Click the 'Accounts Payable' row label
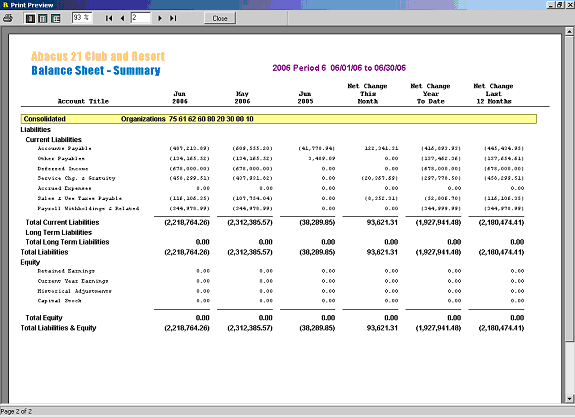The image size is (575, 418). [64, 148]
